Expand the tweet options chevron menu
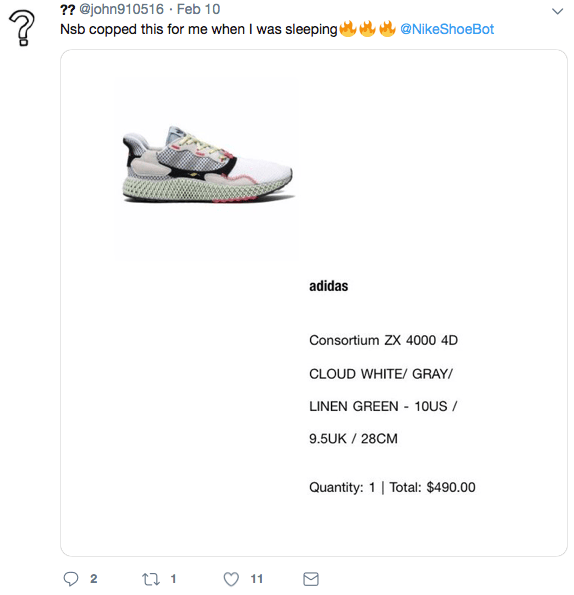Screen dimensions: 574x595 tap(557, 11)
